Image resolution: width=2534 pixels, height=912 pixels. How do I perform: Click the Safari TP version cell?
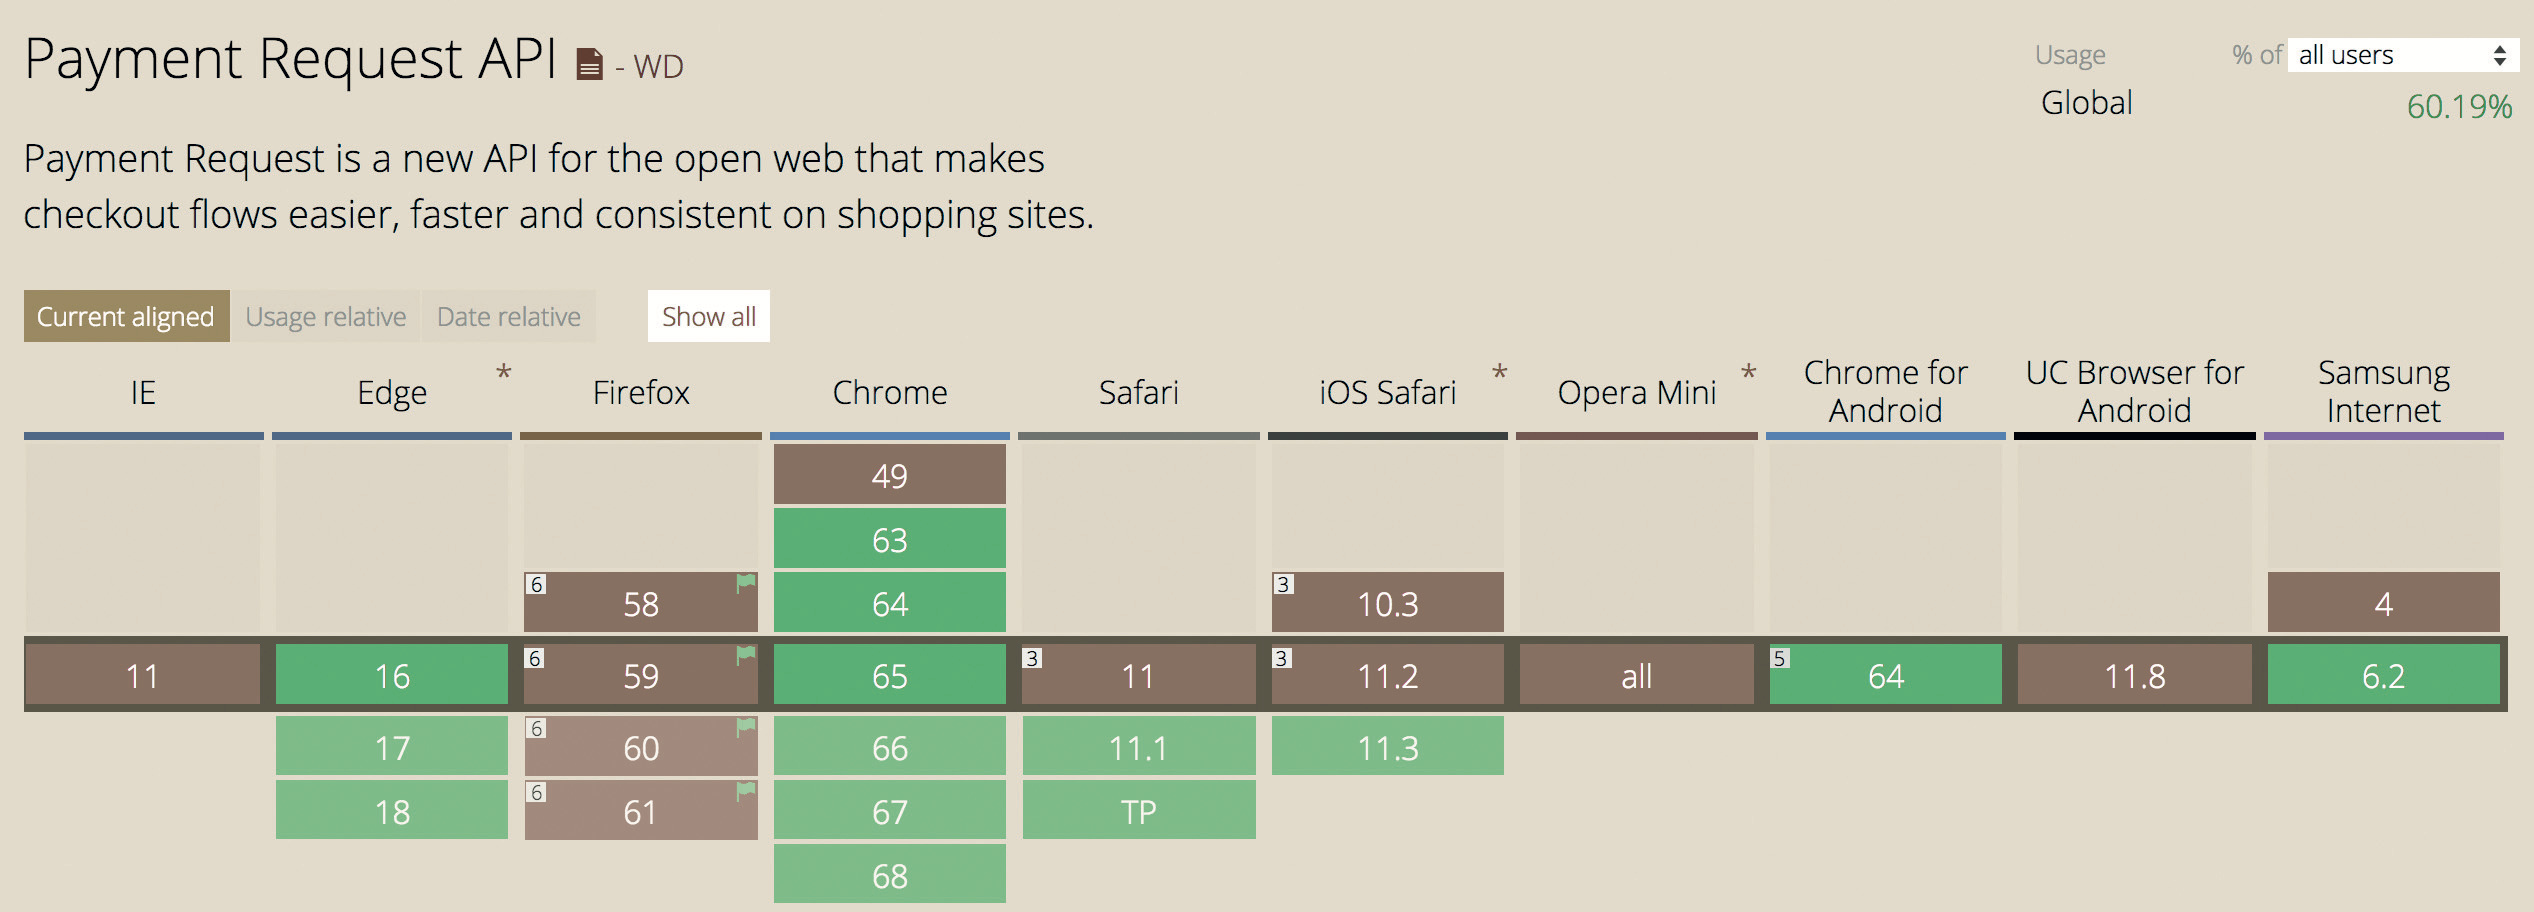[1138, 810]
